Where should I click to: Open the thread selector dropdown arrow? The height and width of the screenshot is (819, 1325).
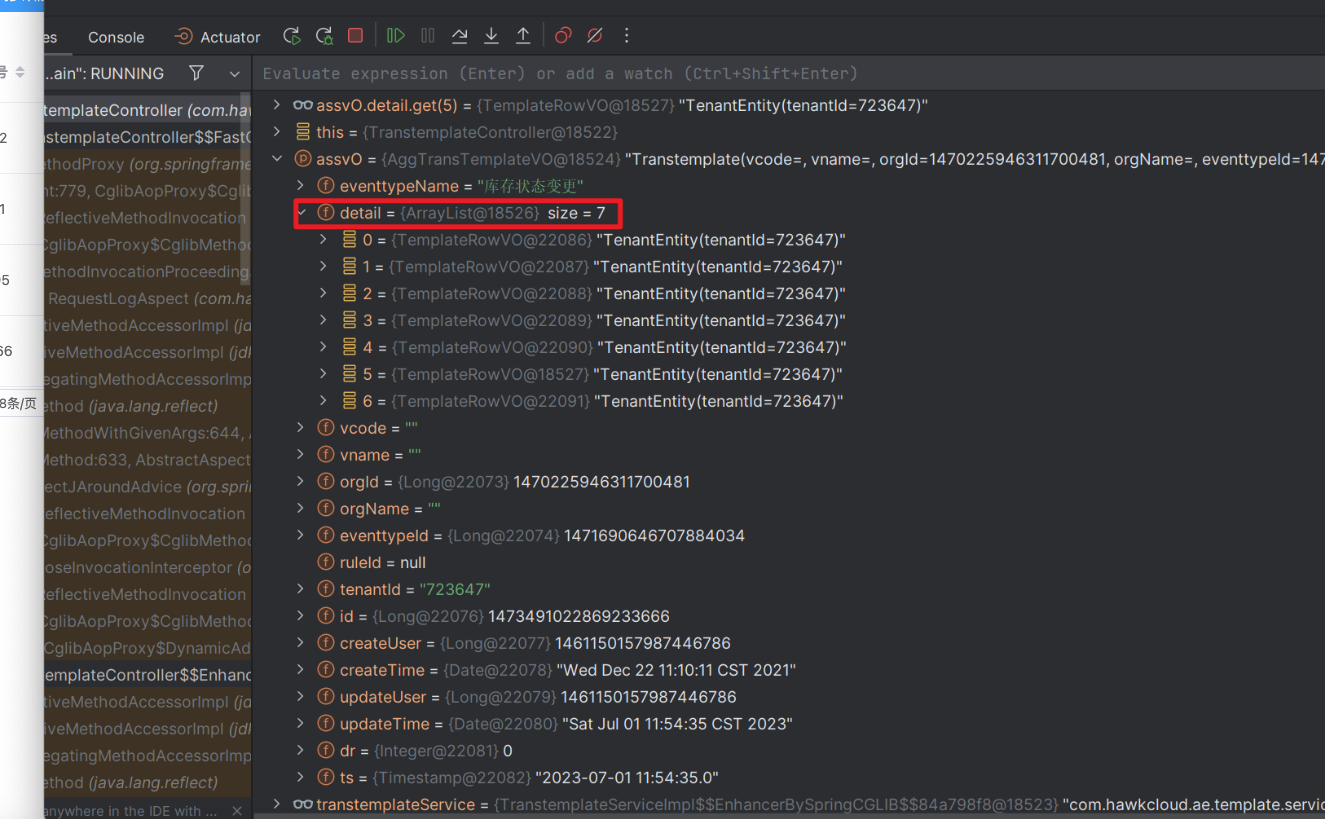235,74
